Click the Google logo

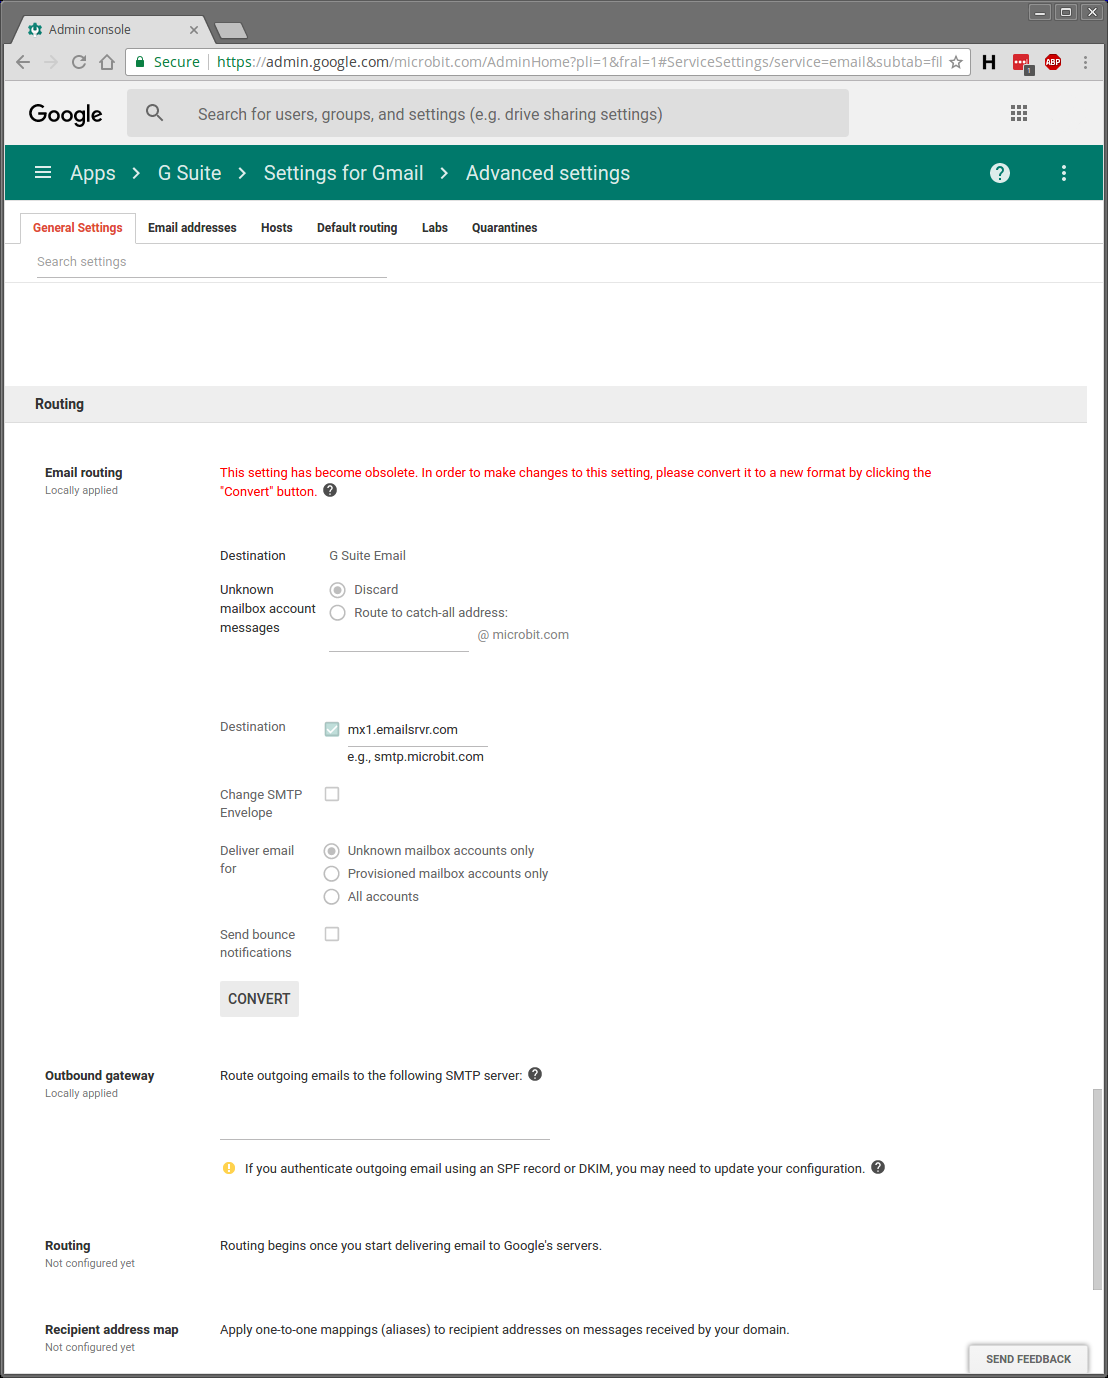point(66,114)
